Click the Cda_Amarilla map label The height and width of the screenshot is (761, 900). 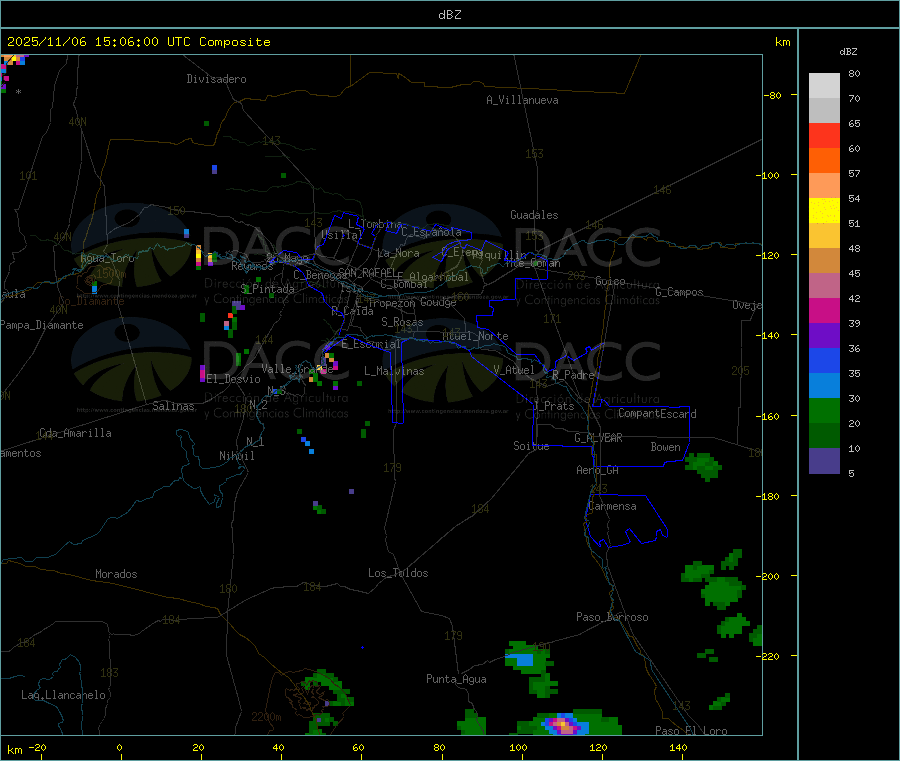[75, 433]
